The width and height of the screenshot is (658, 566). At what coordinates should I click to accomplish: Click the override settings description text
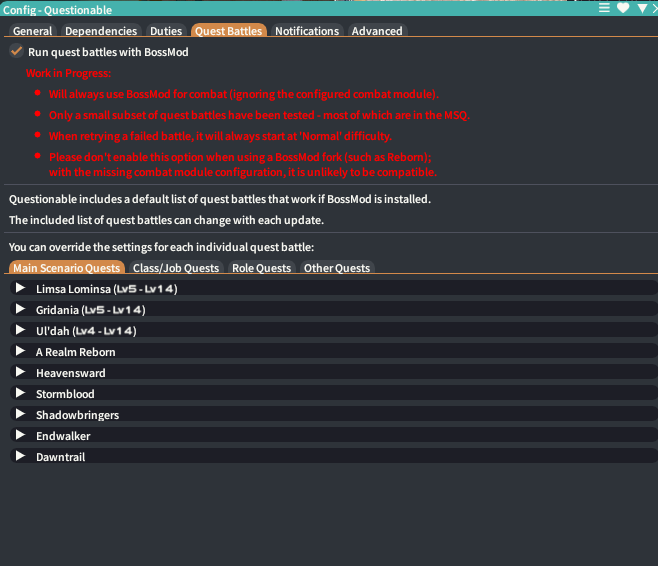(161, 247)
